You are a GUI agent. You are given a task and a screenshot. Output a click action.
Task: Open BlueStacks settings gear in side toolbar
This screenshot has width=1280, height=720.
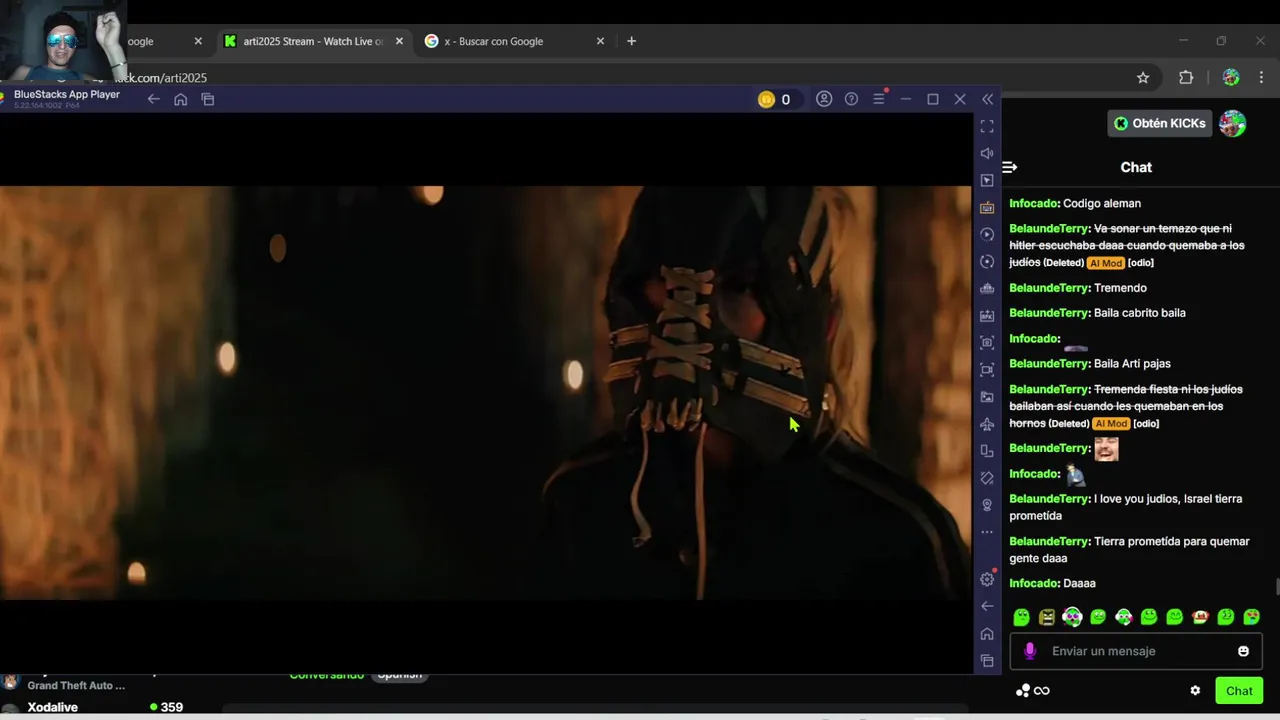tap(987, 579)
